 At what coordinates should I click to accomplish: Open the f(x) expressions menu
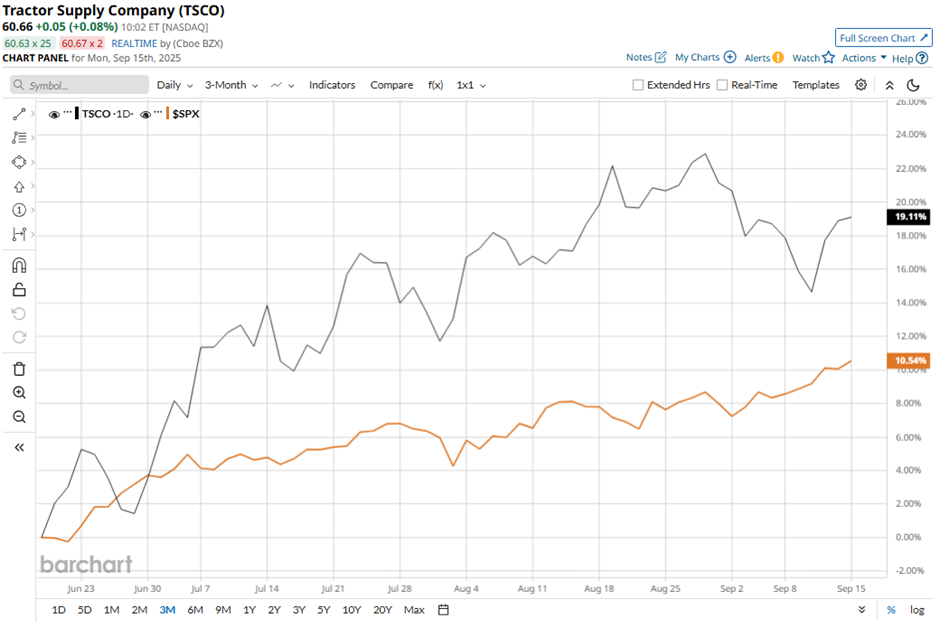[436, 85]
